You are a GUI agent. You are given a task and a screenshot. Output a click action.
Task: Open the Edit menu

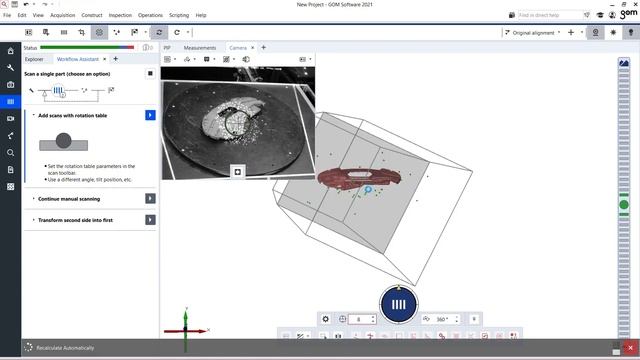point(22,15)
